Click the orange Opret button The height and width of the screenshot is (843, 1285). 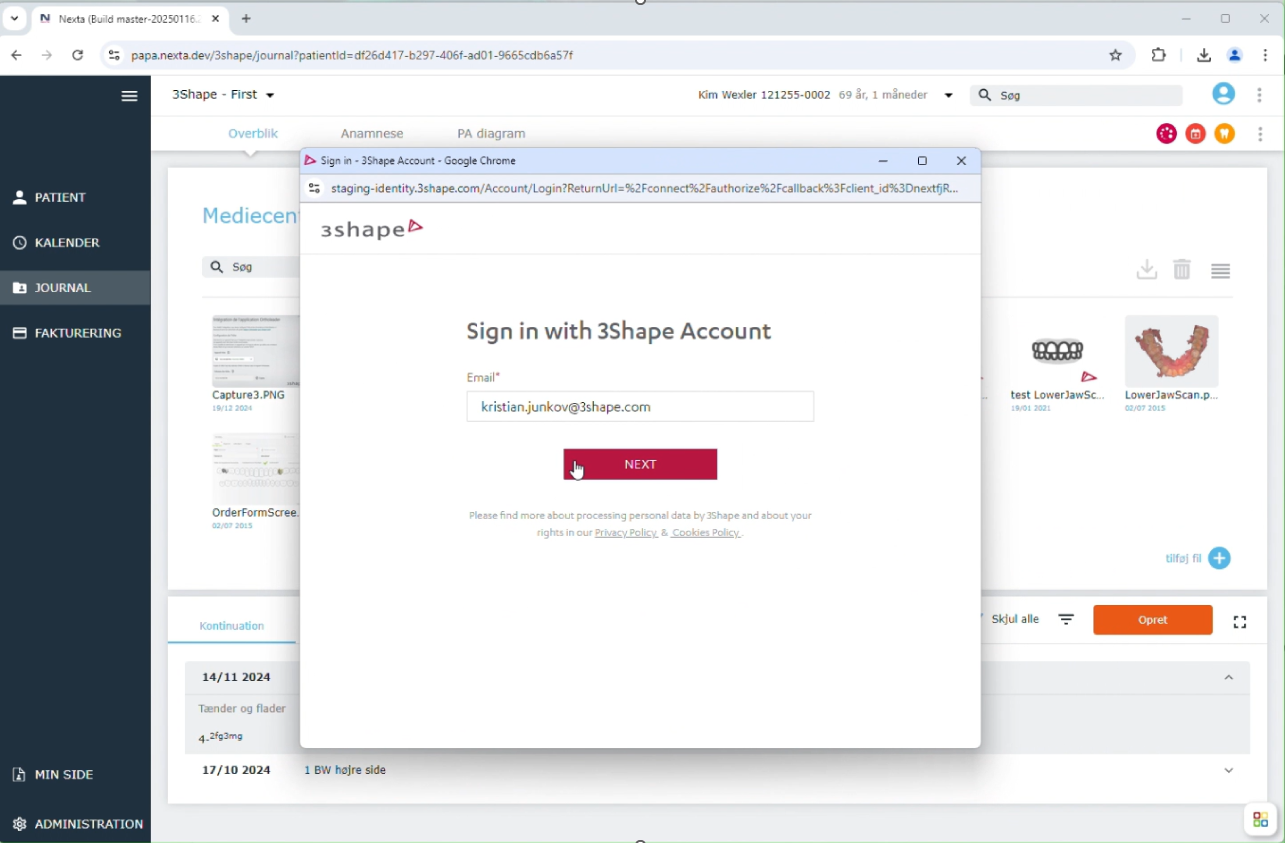[x=1153, y=620]
